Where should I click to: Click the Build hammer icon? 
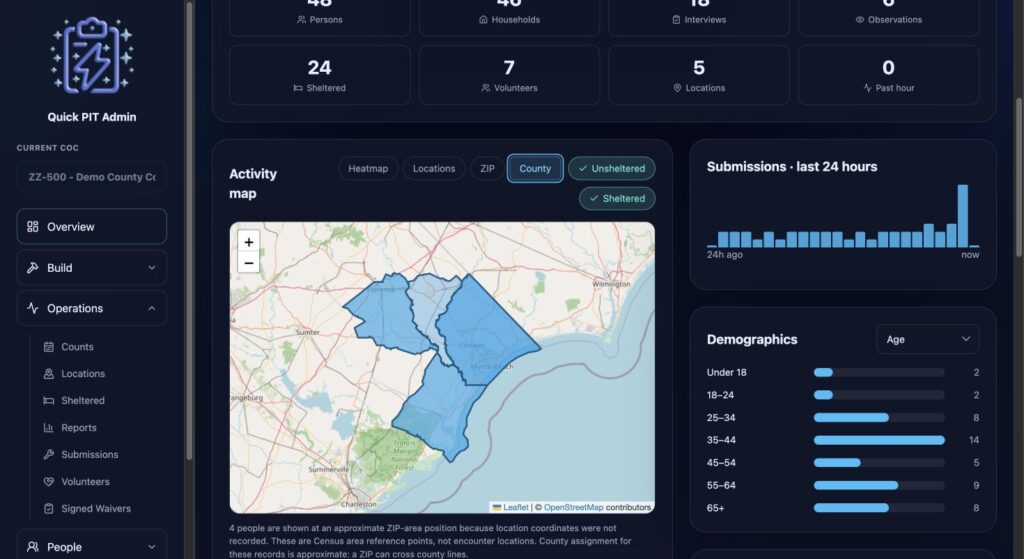click(x=33, y=268)
